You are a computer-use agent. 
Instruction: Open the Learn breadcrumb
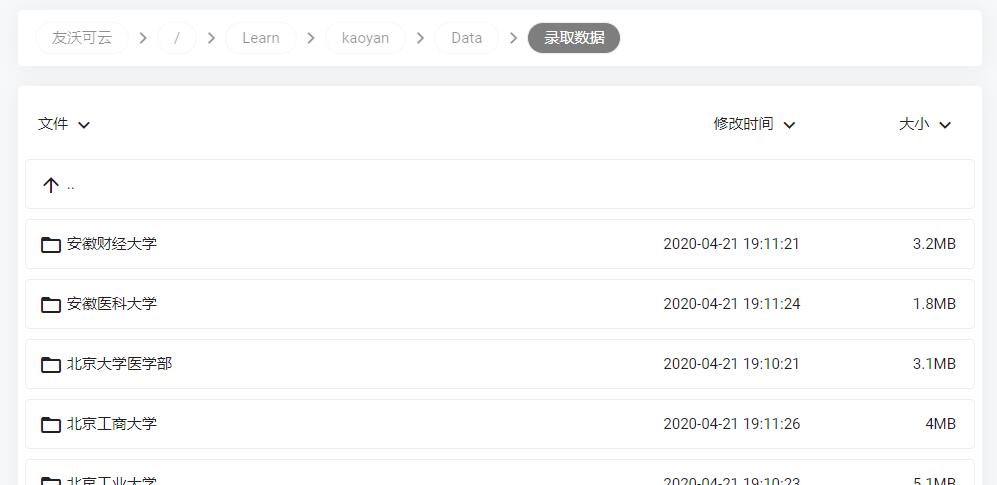click(261, 38)
